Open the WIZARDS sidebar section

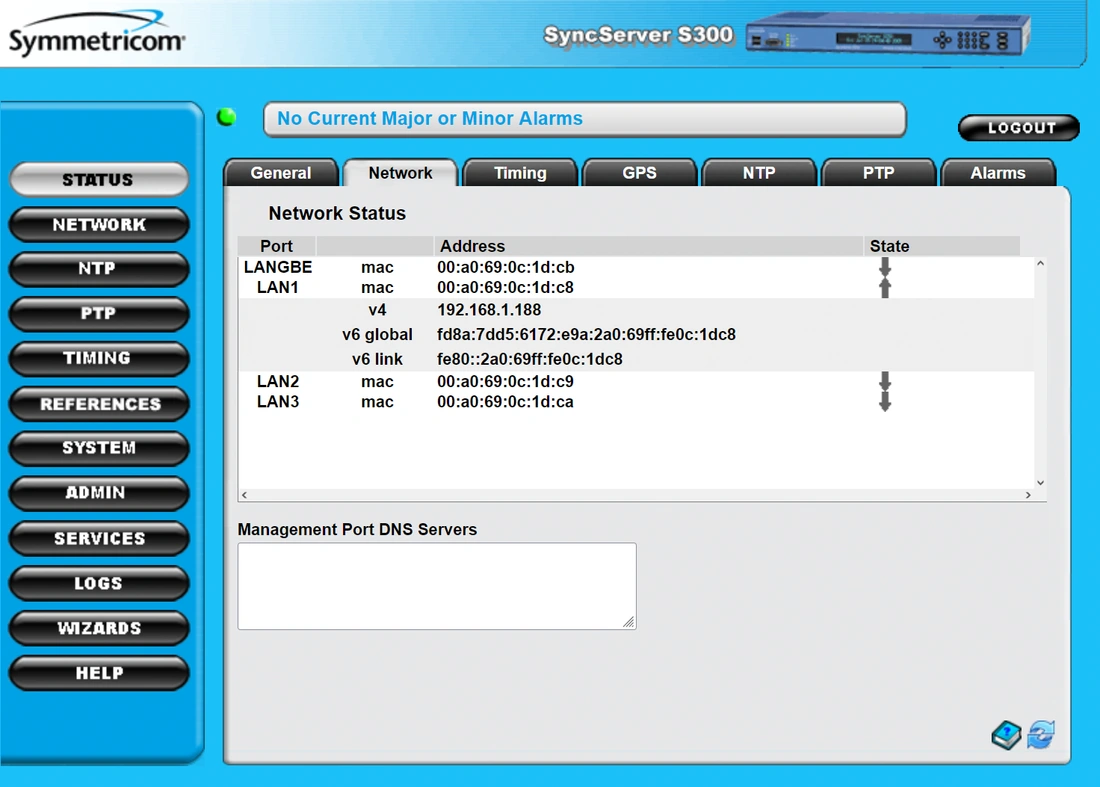tap(99, 628)
